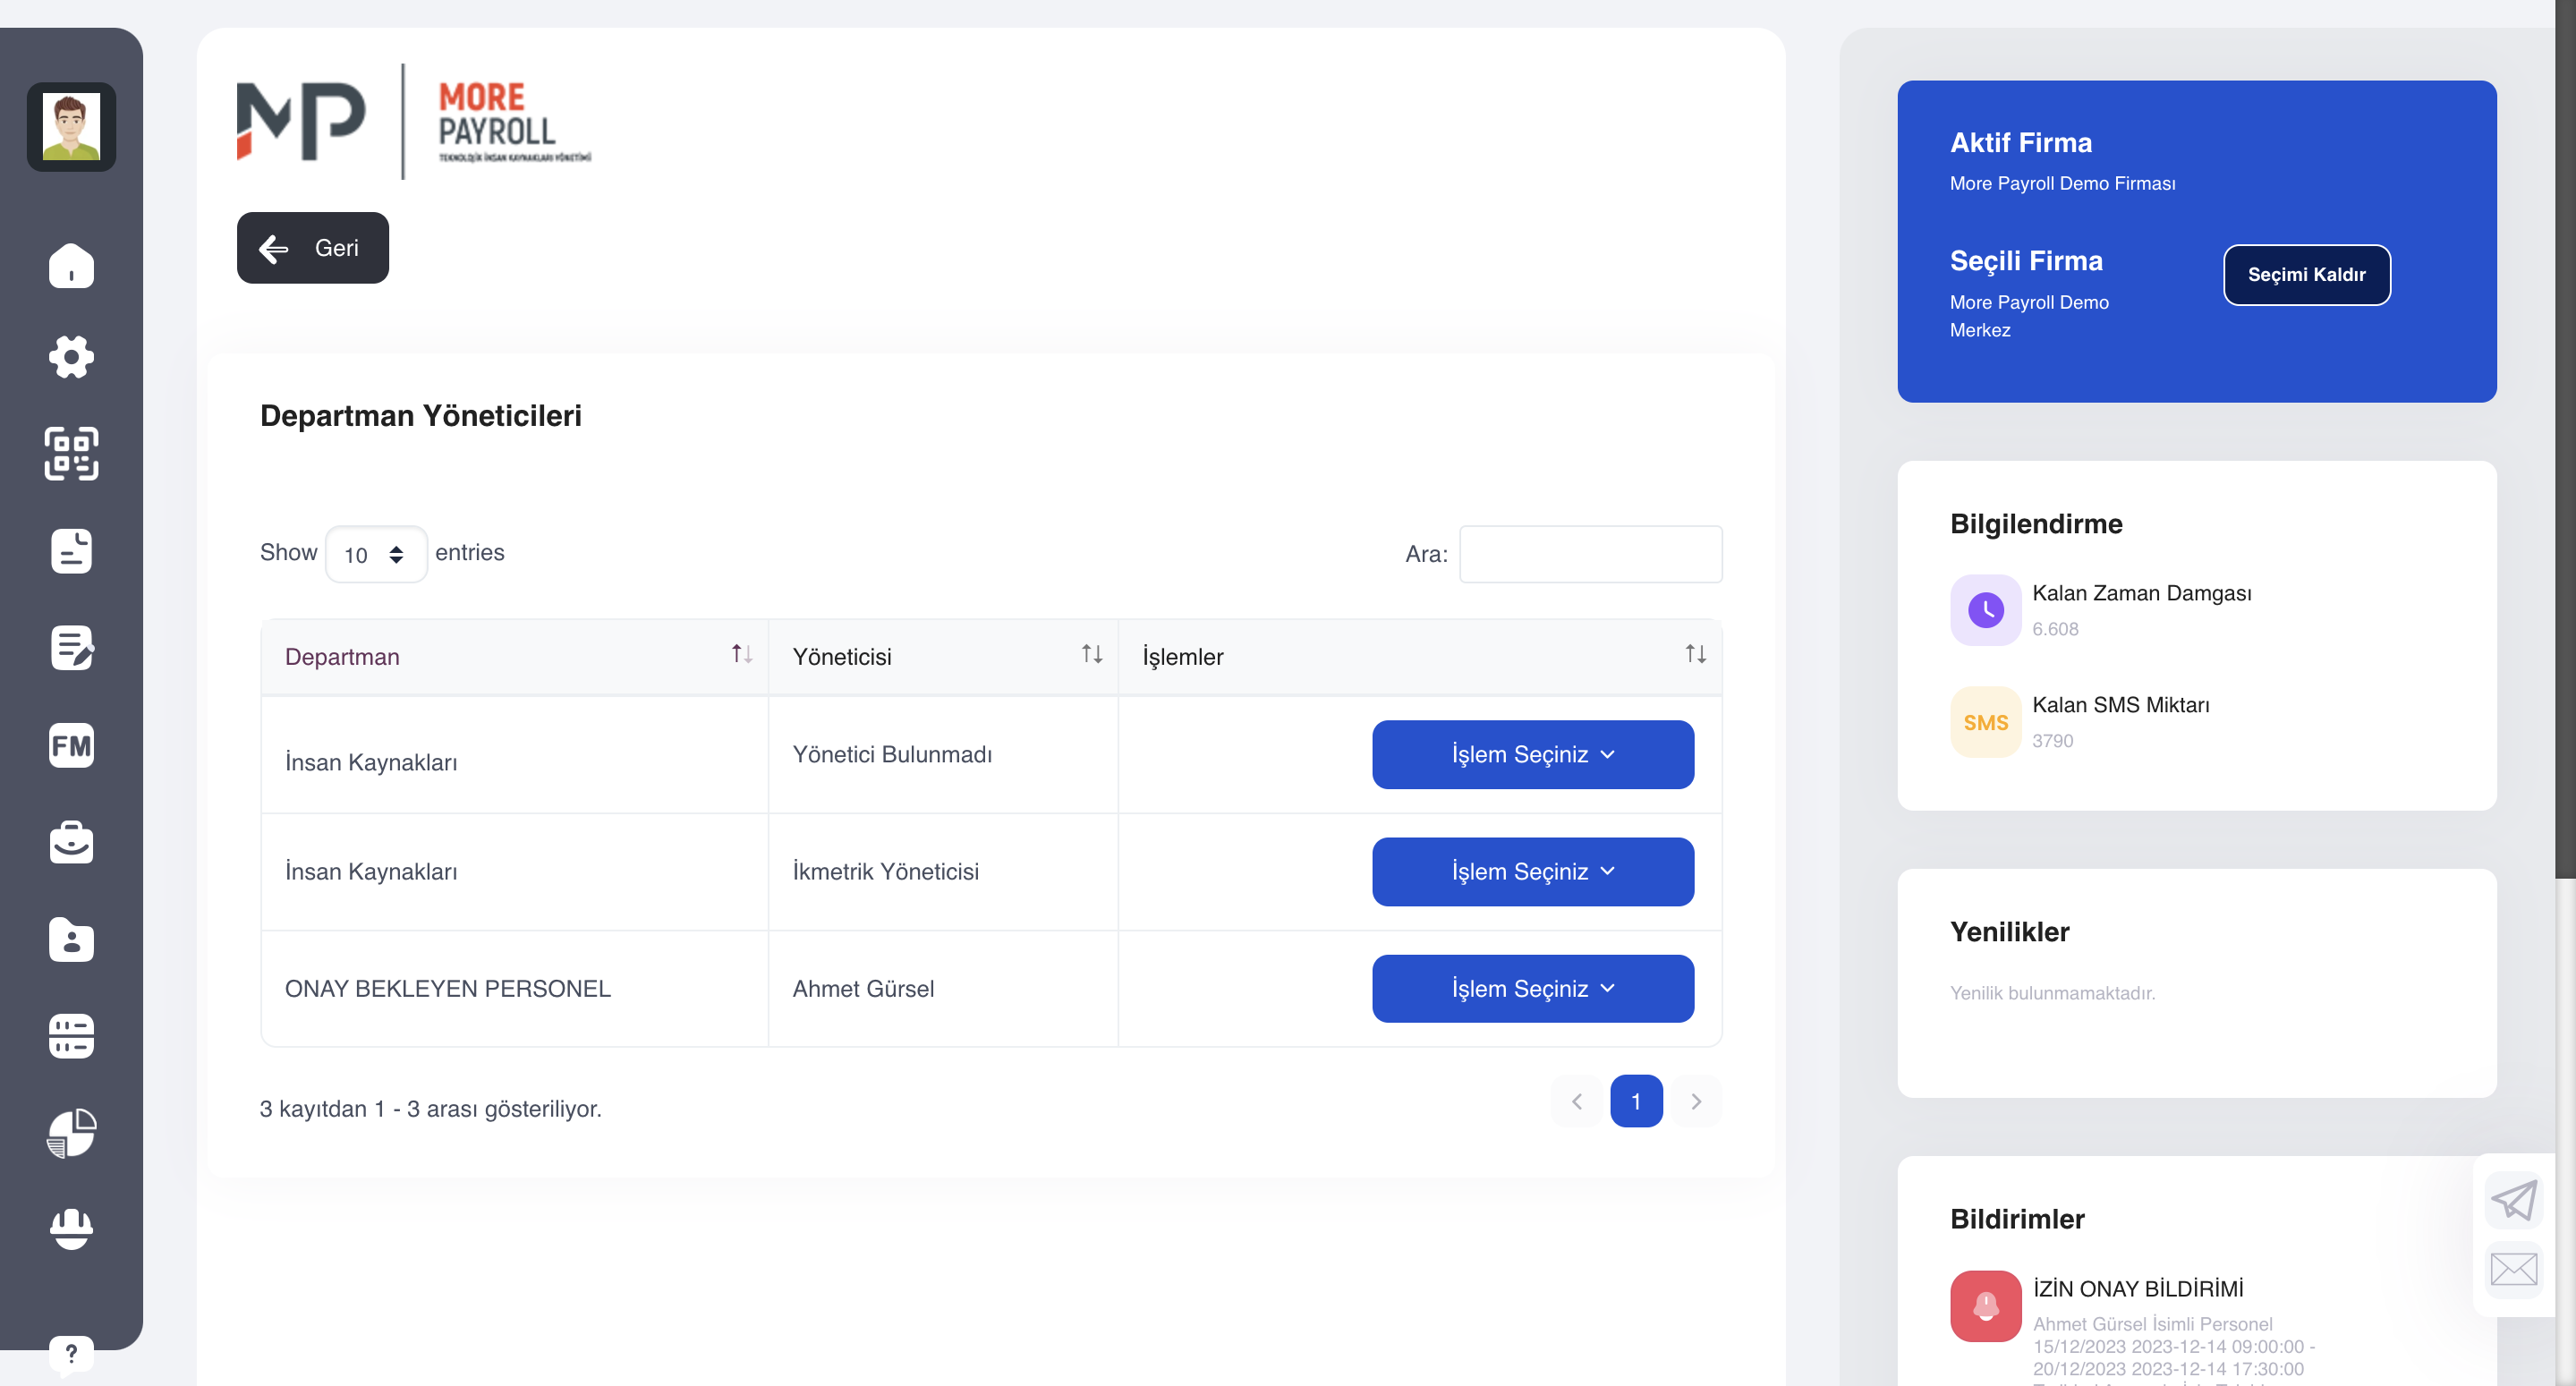Sort by the İşlemler column
Viewport: 2576px width, 1386px height.
[1420, 656]
